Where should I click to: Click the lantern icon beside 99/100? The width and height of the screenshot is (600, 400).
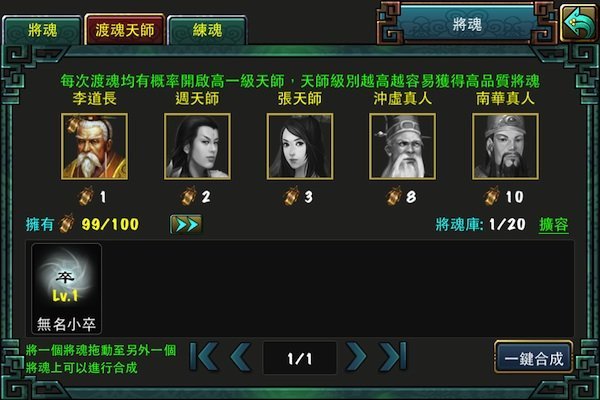(x=67, y=224)
